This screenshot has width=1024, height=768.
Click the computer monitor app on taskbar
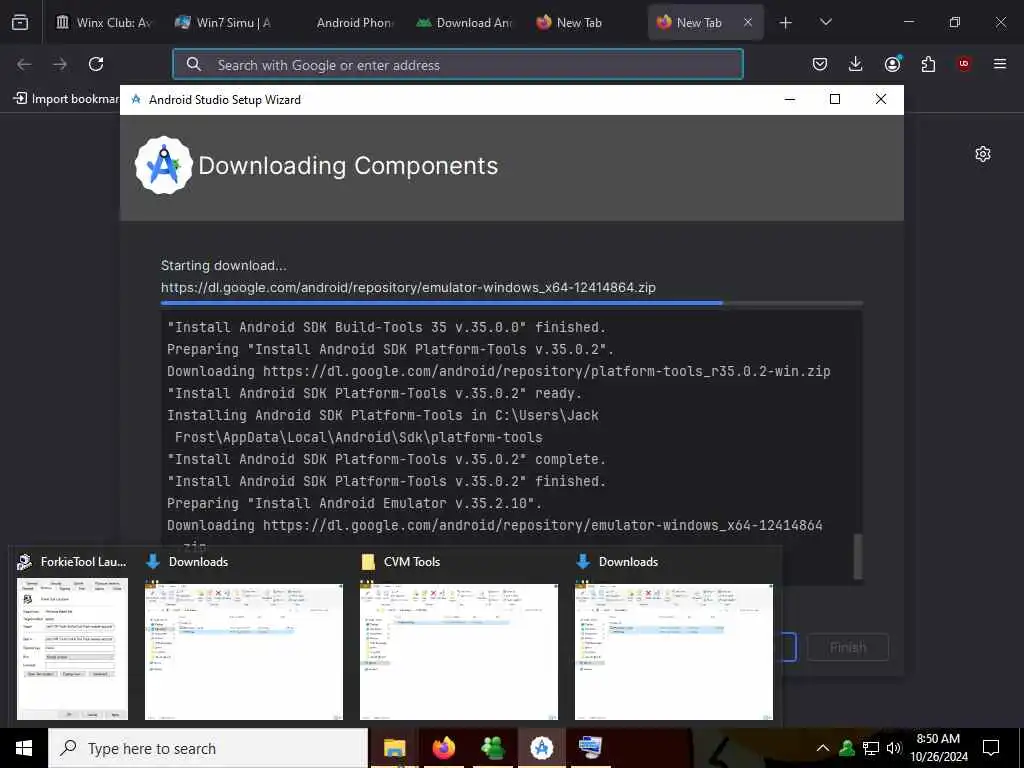590,748
